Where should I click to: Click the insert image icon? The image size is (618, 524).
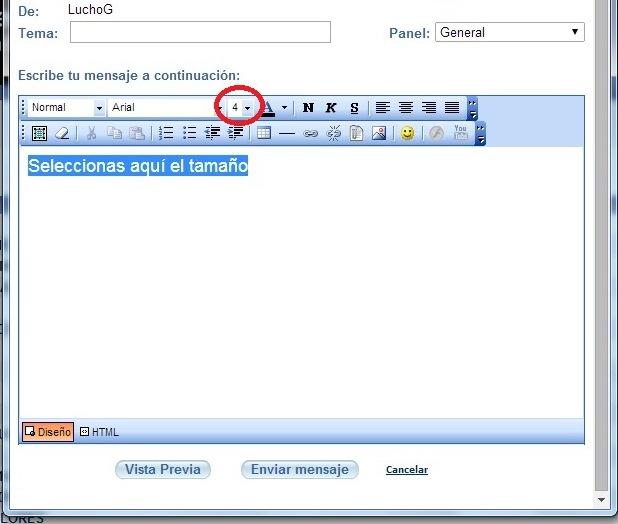tap(379, 133)
